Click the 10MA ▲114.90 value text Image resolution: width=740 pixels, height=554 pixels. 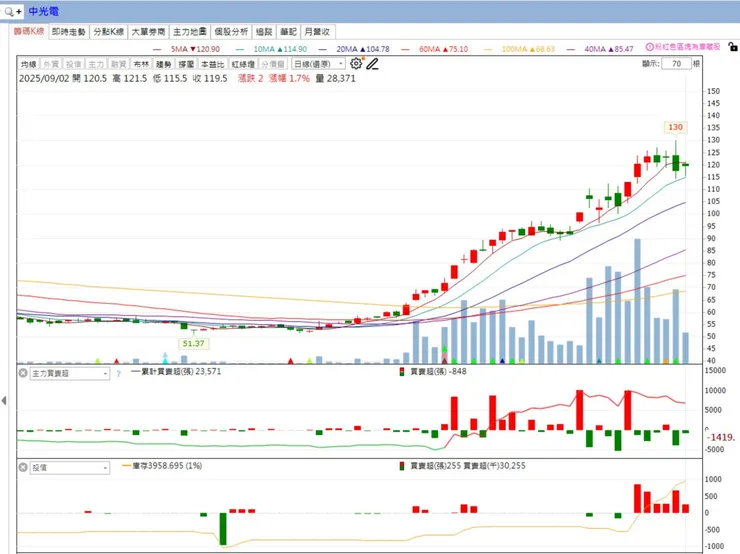[280, 49]
